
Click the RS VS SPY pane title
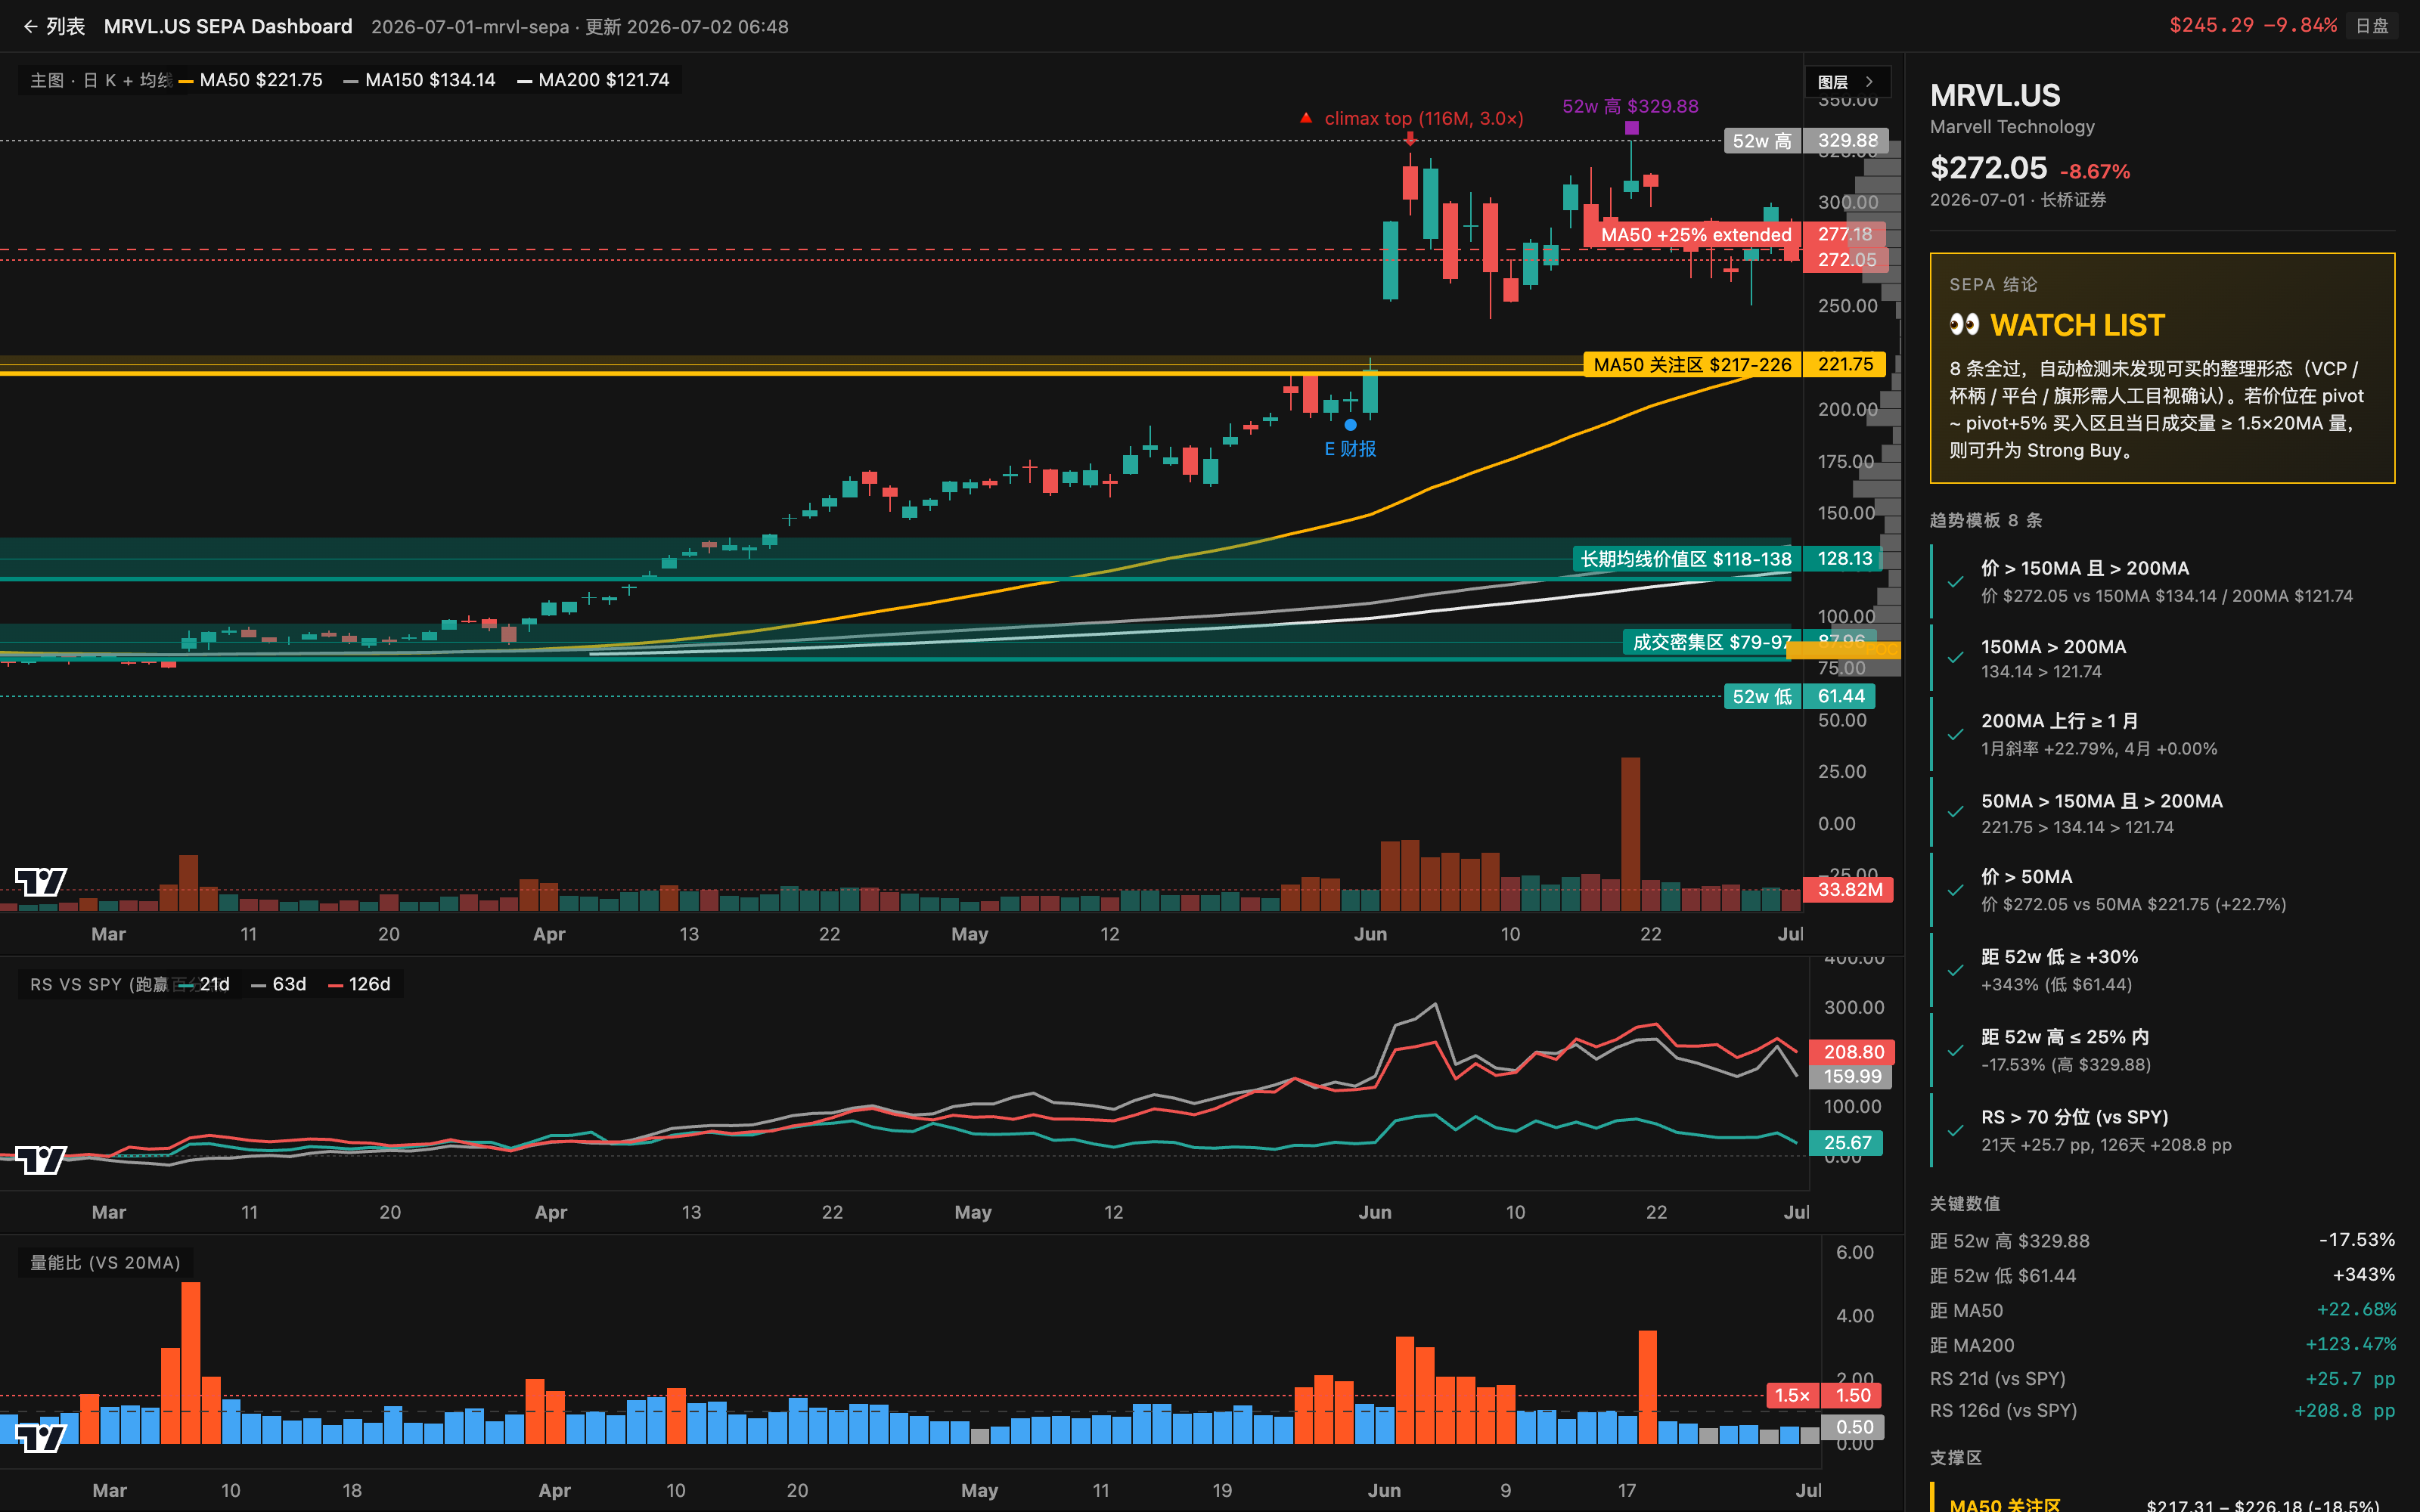(99, 984)
